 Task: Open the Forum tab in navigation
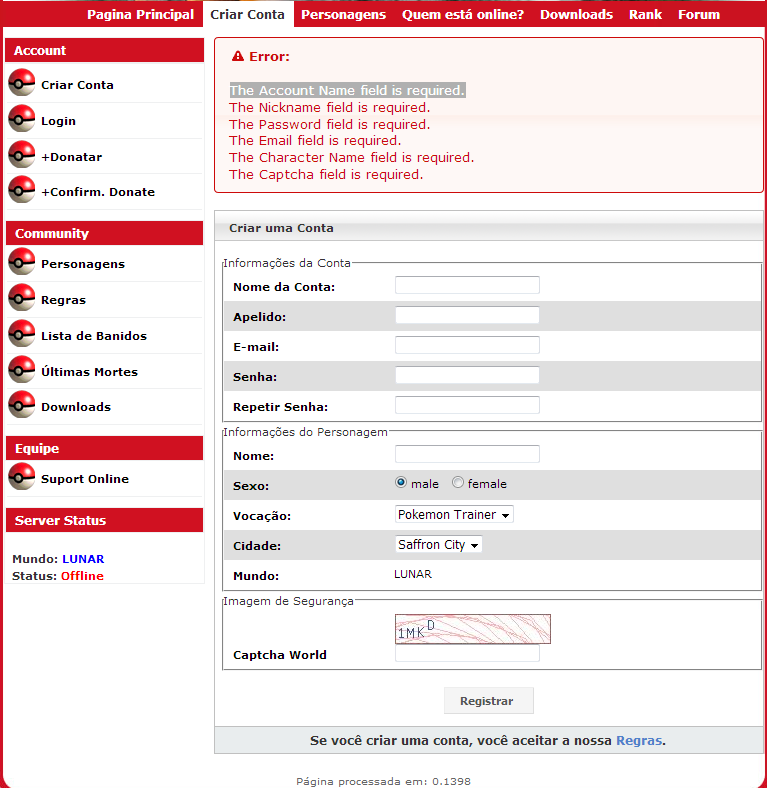point(698,15)
